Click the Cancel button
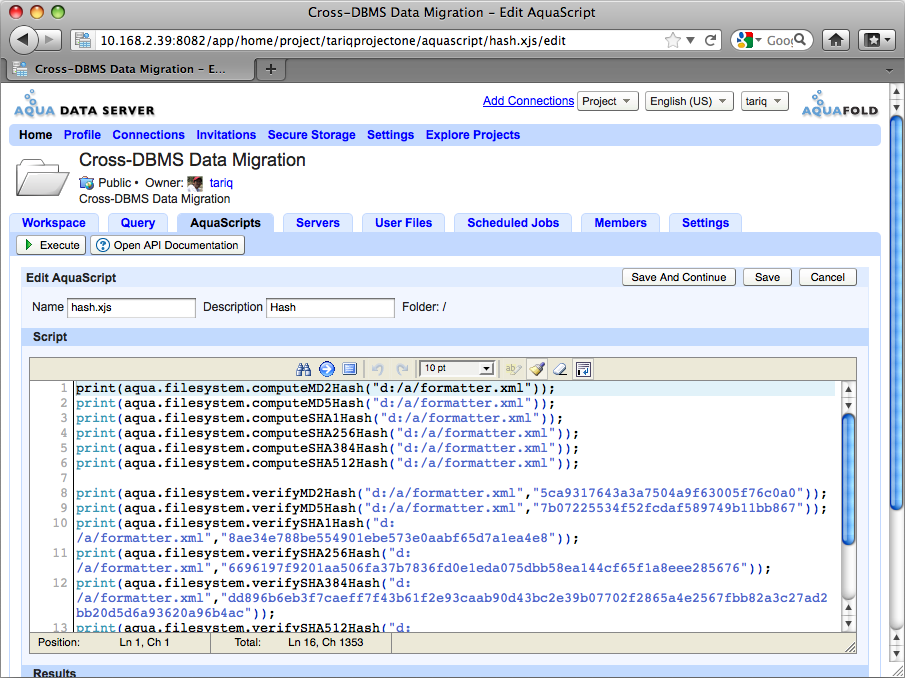 pos(828,277)
